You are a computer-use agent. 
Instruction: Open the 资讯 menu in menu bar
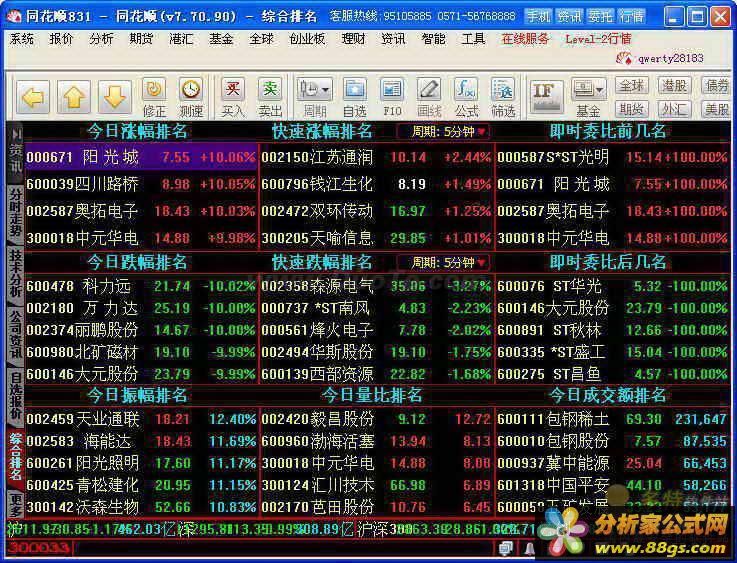(x=393, y=39)
